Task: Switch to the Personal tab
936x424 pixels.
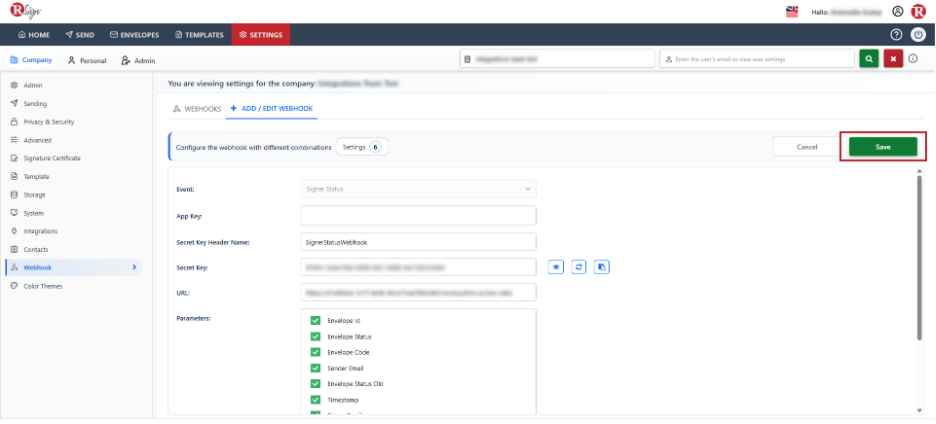Action: (x=87, y=60)
